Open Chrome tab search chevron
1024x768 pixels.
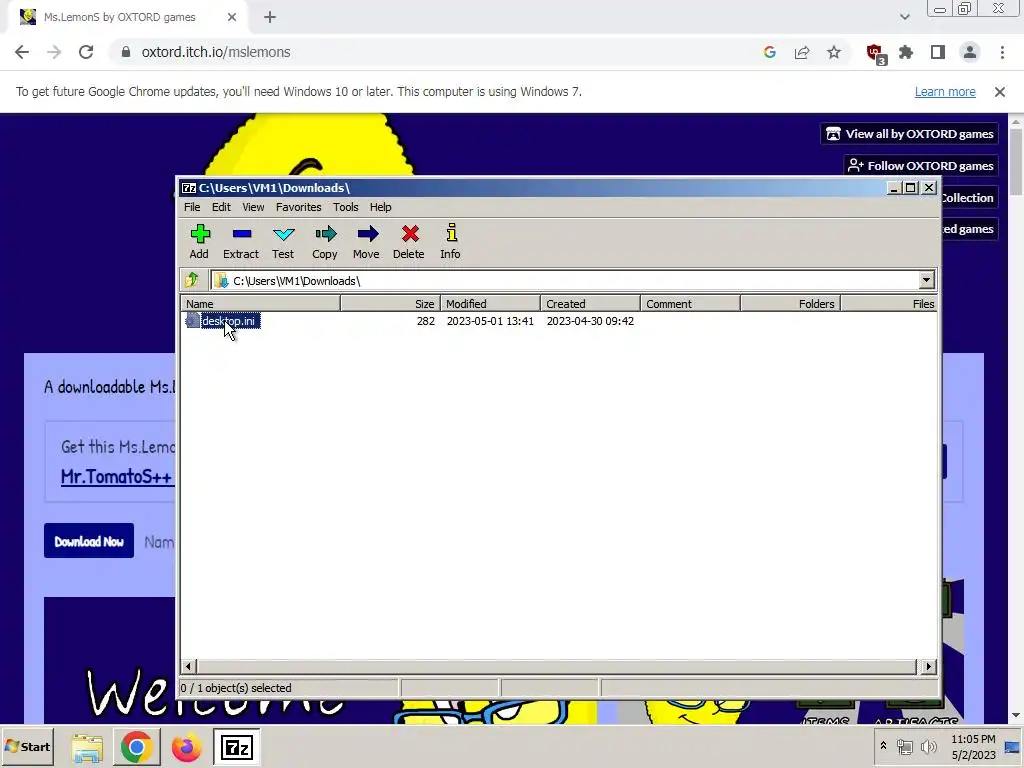tap(904, 17)
